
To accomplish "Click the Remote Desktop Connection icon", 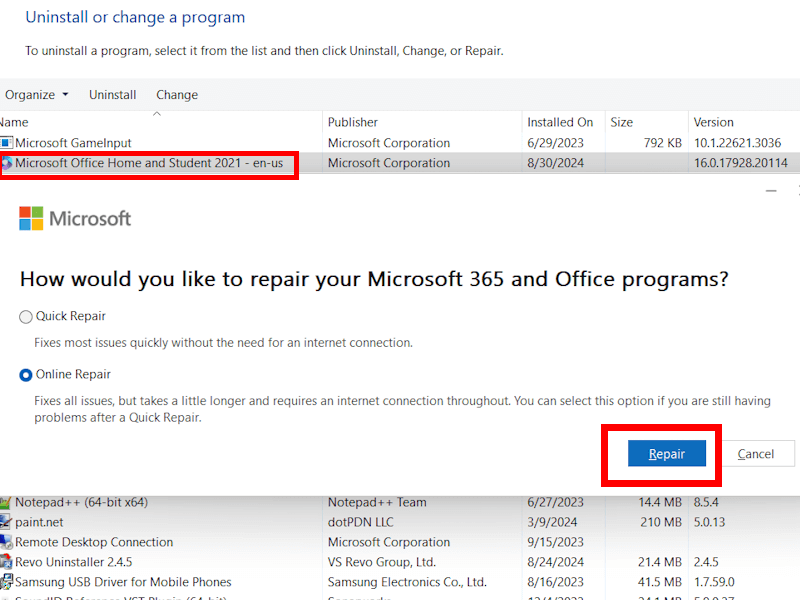I will click(6, 542).
